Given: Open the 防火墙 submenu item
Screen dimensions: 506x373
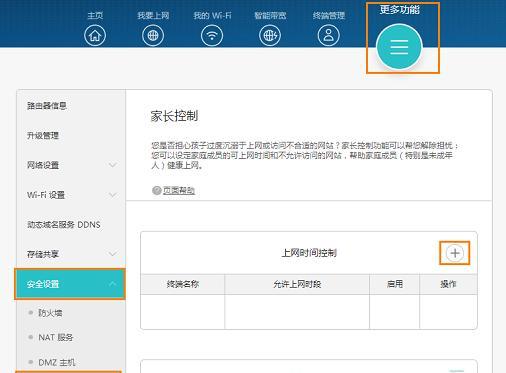Looking at the screenshot, I should point(50,313).
